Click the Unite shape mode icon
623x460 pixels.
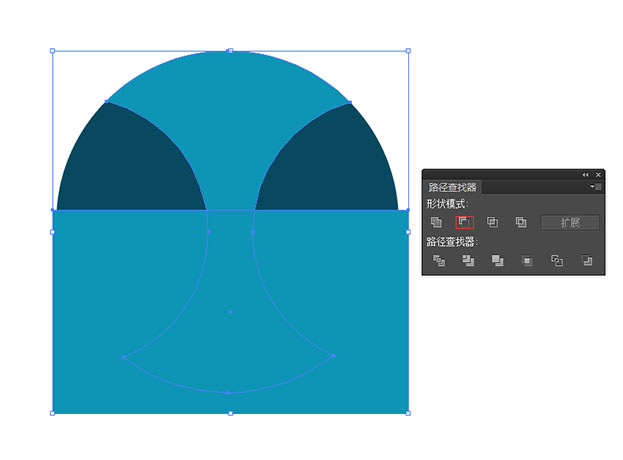(436, 222)
